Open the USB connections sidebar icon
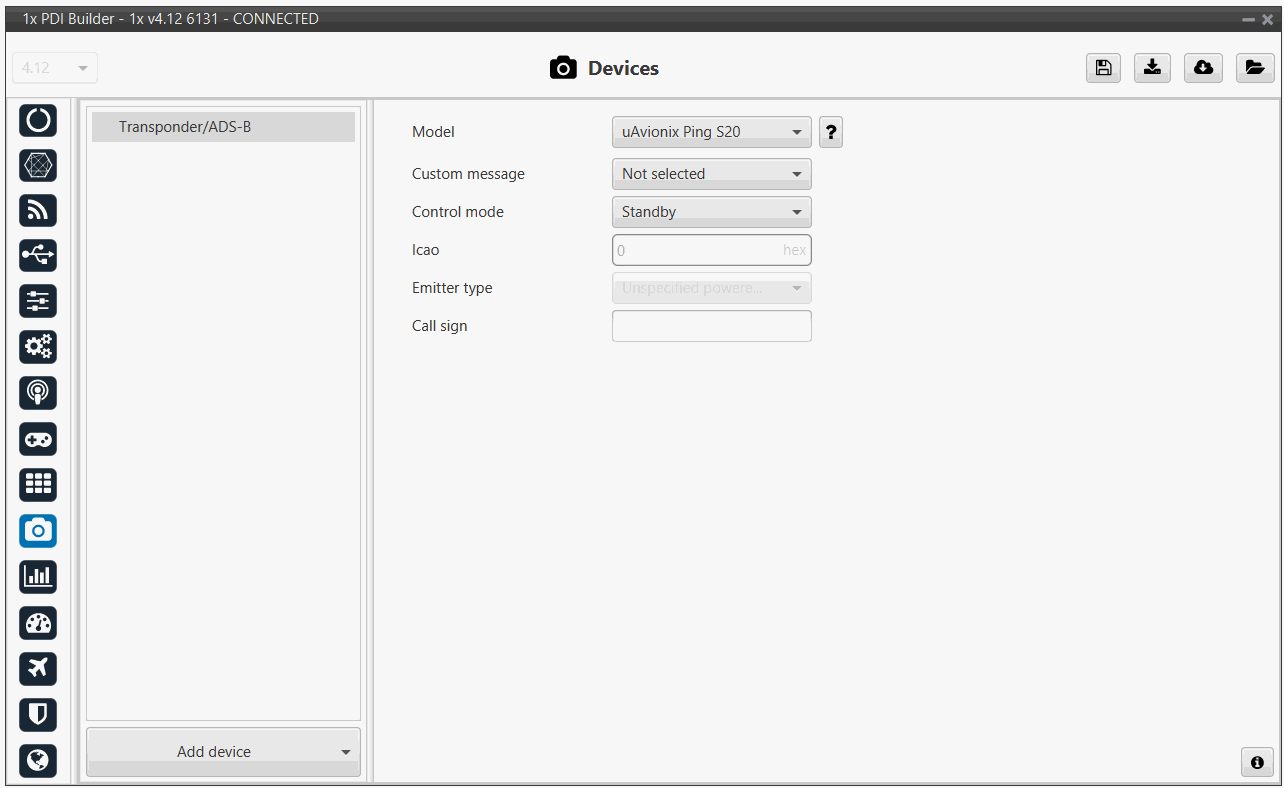This screenshot has width=1284, height=788. click(38, 256)
